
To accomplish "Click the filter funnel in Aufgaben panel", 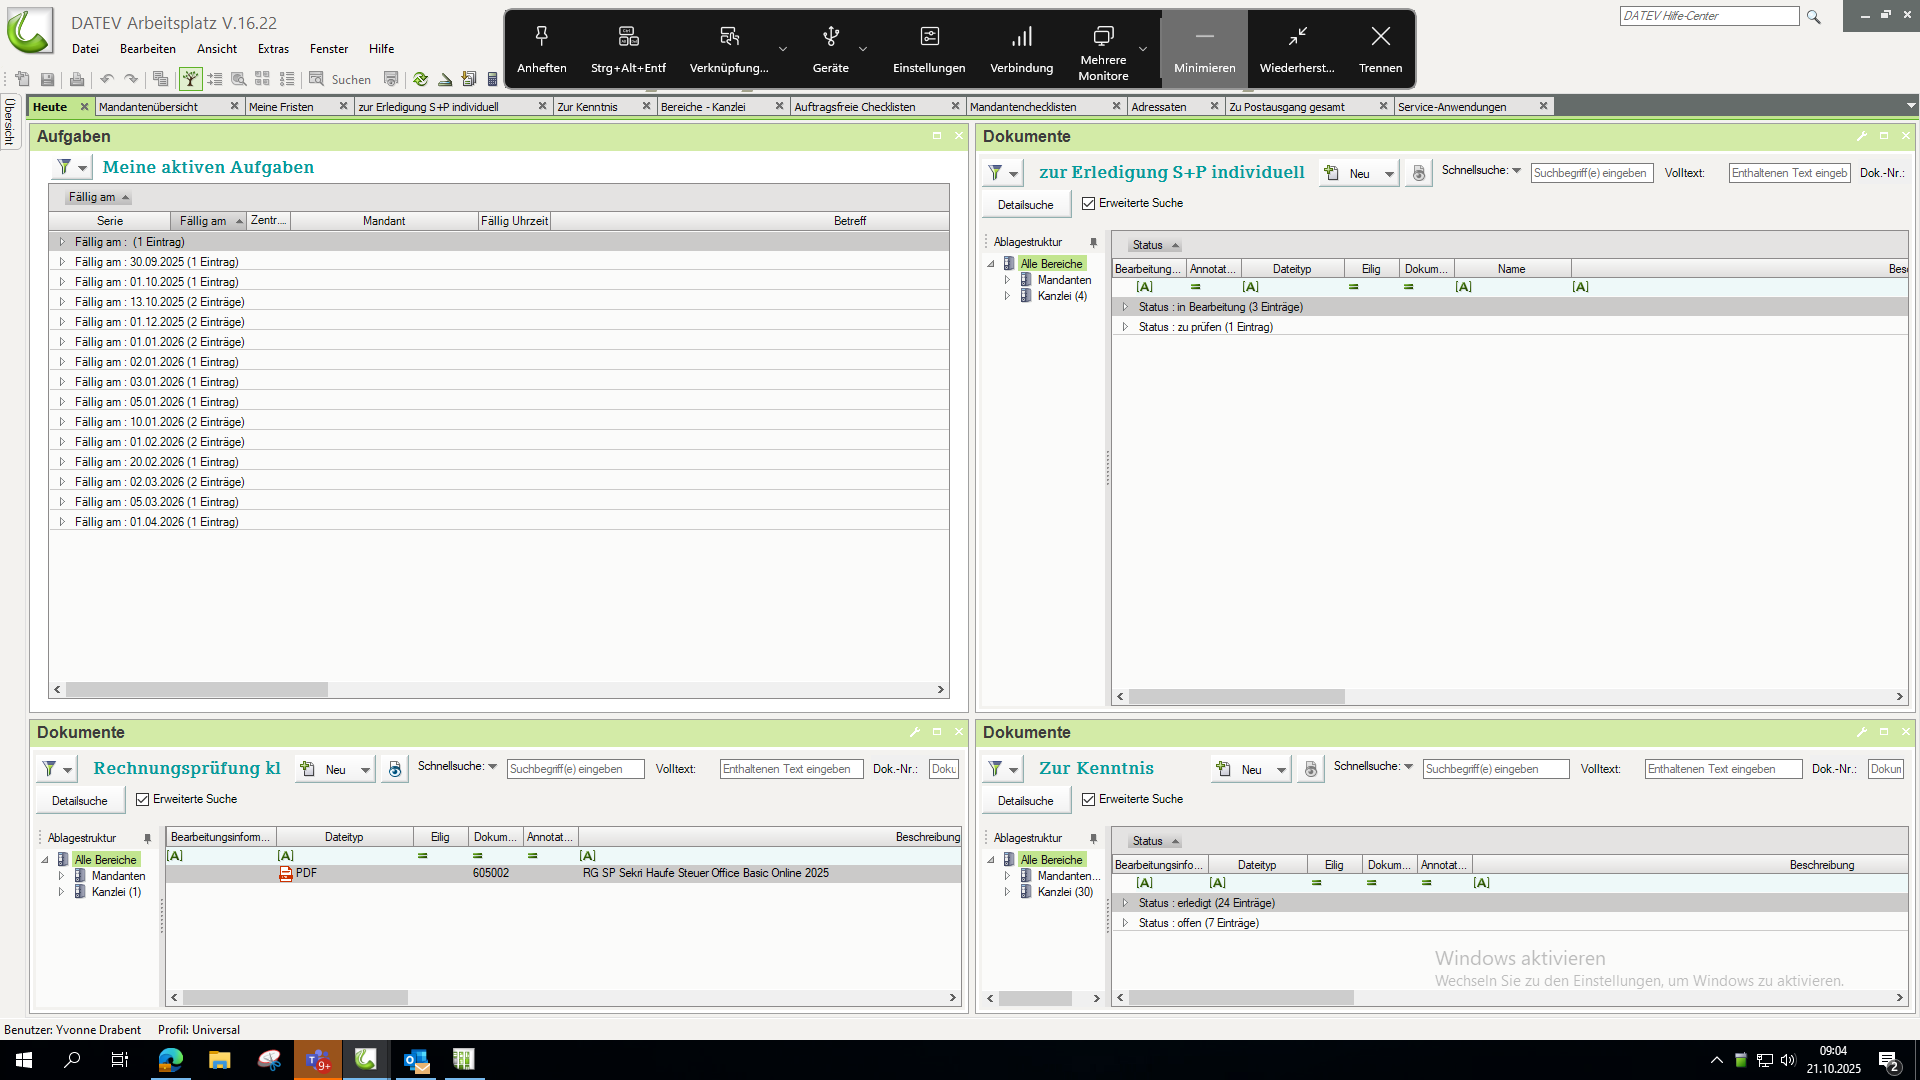I will tap(64, 167).
